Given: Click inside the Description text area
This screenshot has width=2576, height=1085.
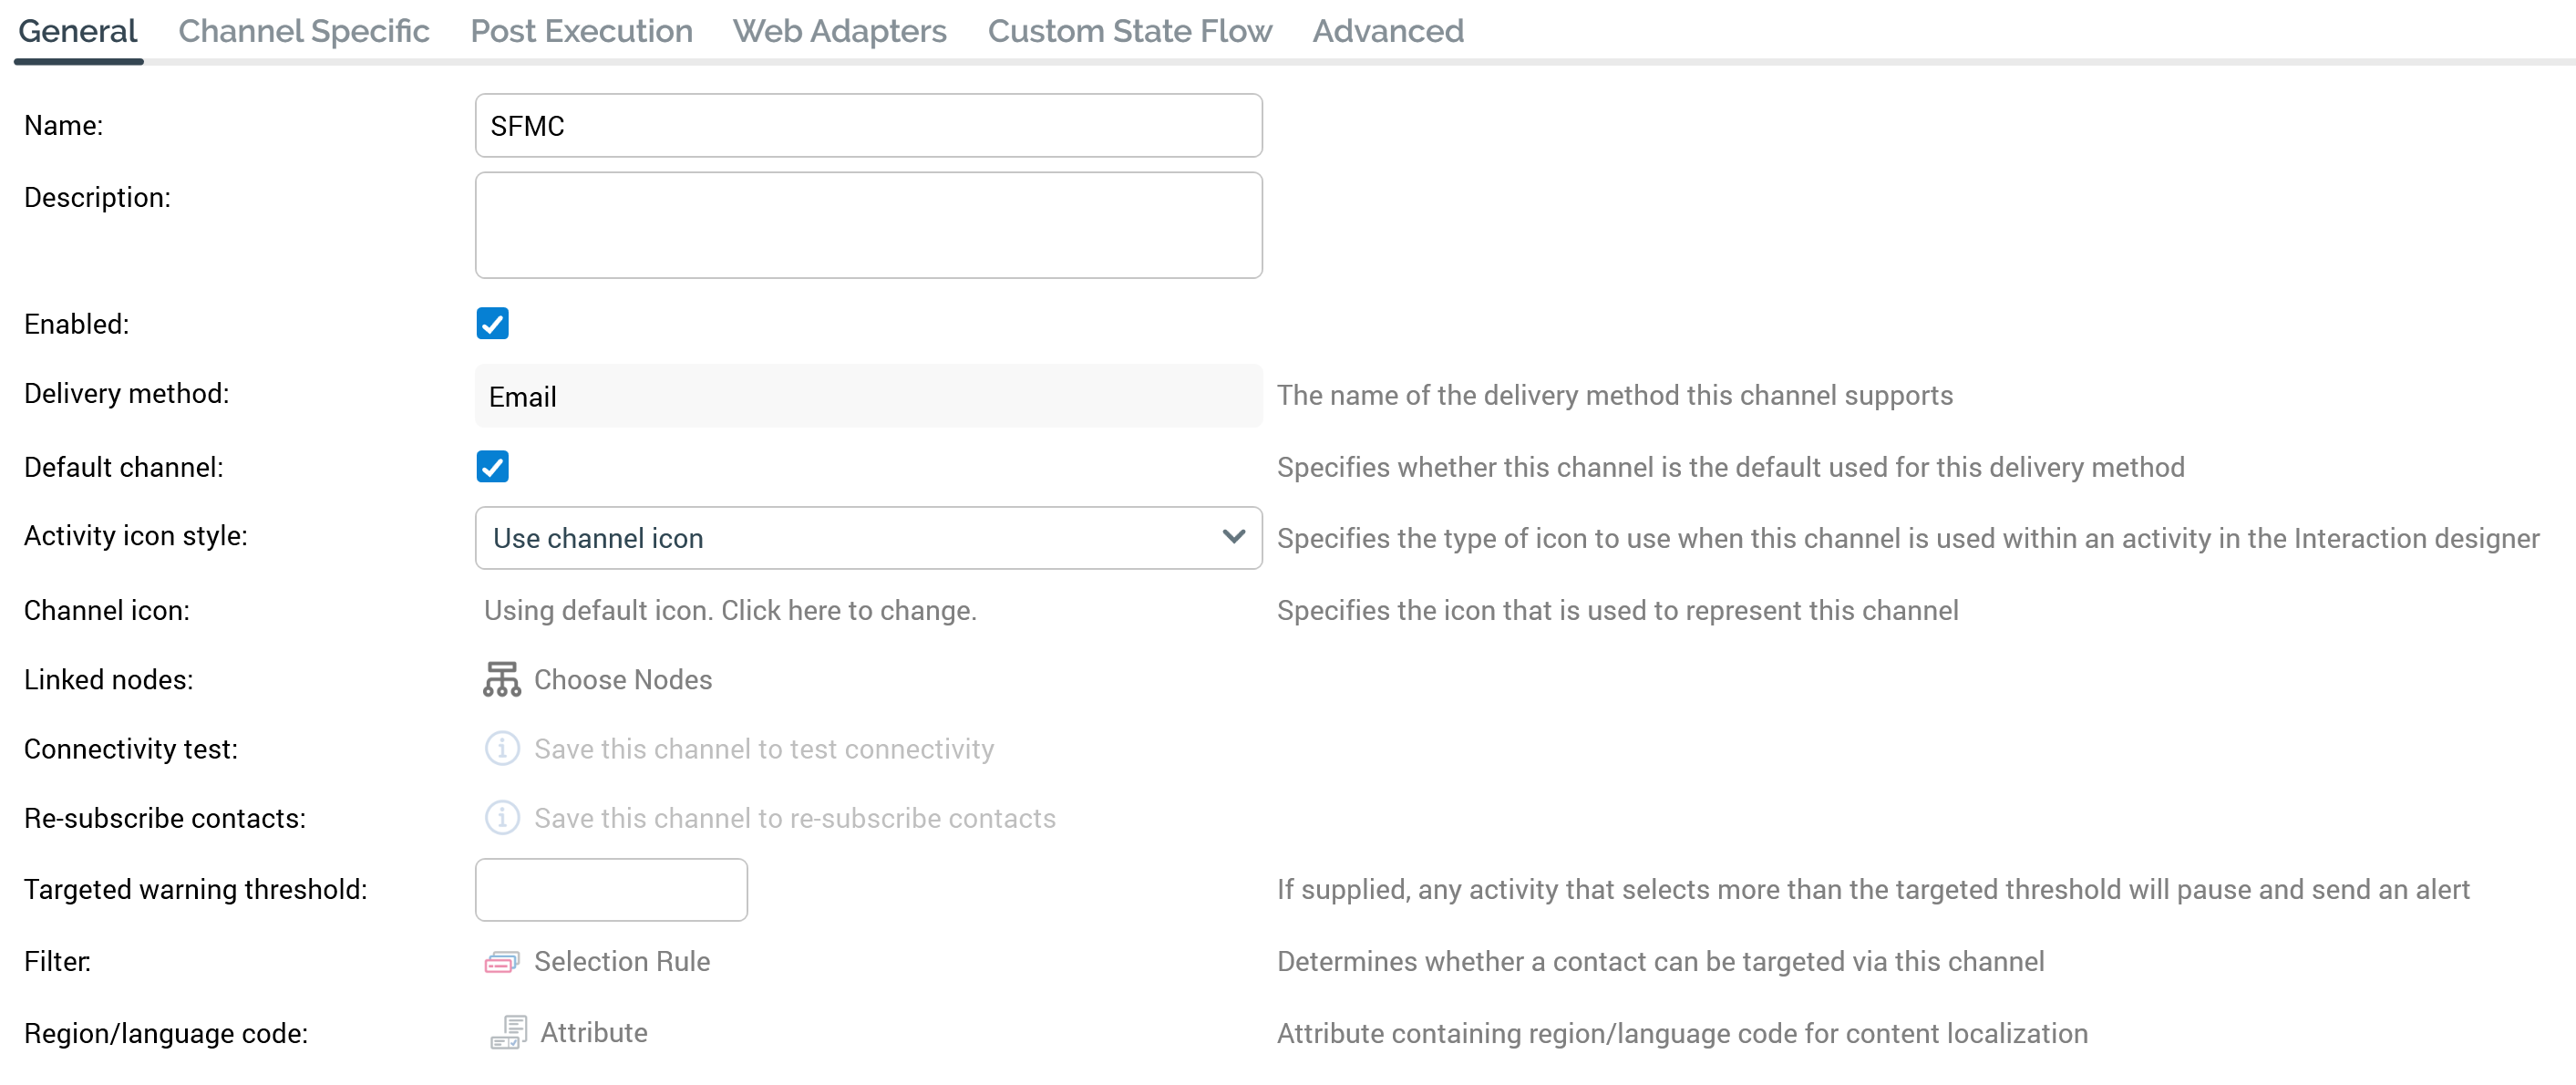Looking at the screenshot, I should (868, 225).
